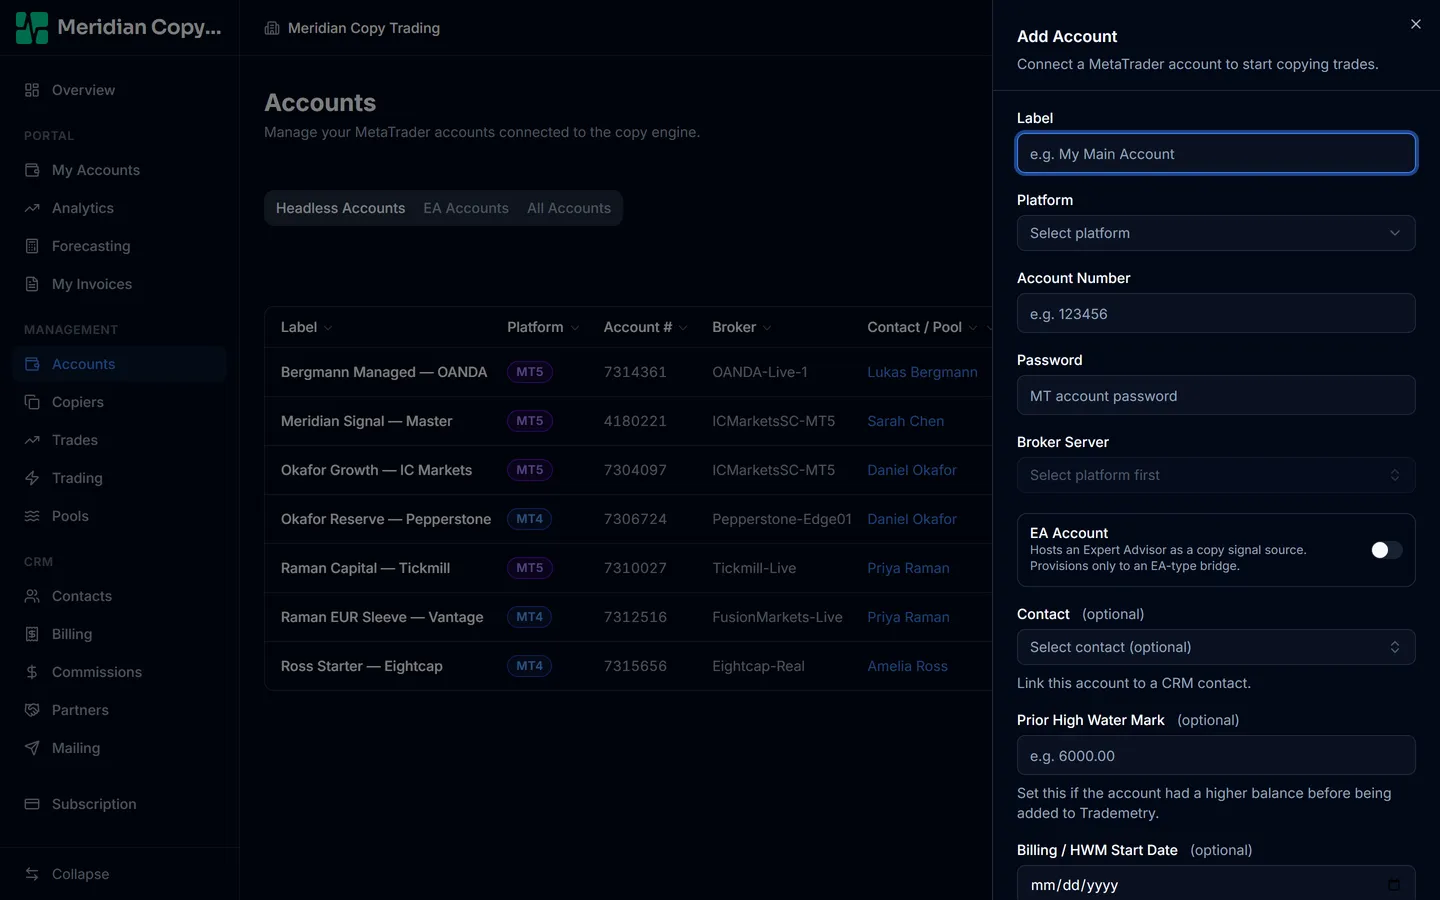The width and height of the screenshot is (1440, 900).
Task: Open the Commissions menu item
Action: point(120,672)
